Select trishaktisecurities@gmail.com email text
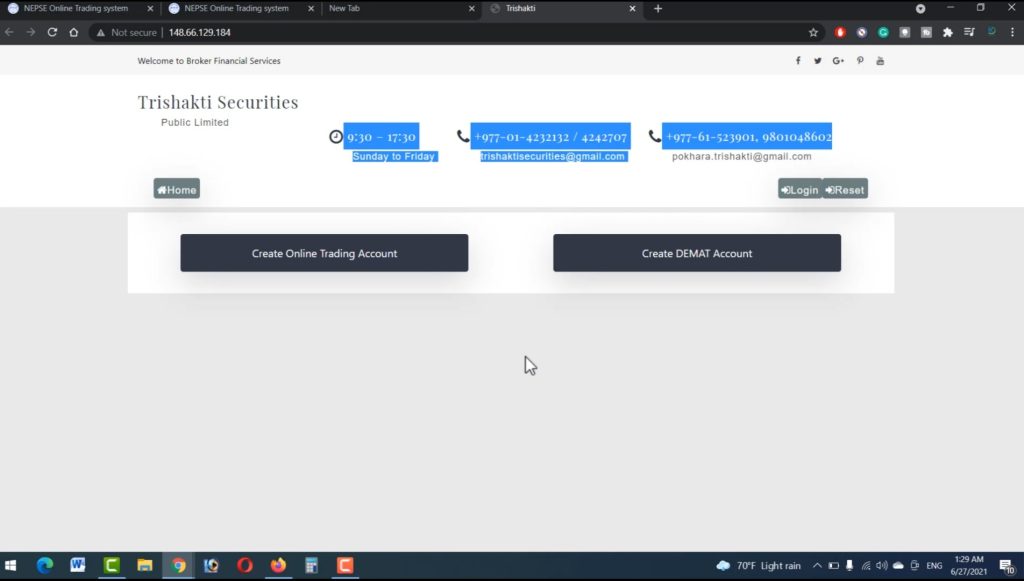 click(552, 157)
